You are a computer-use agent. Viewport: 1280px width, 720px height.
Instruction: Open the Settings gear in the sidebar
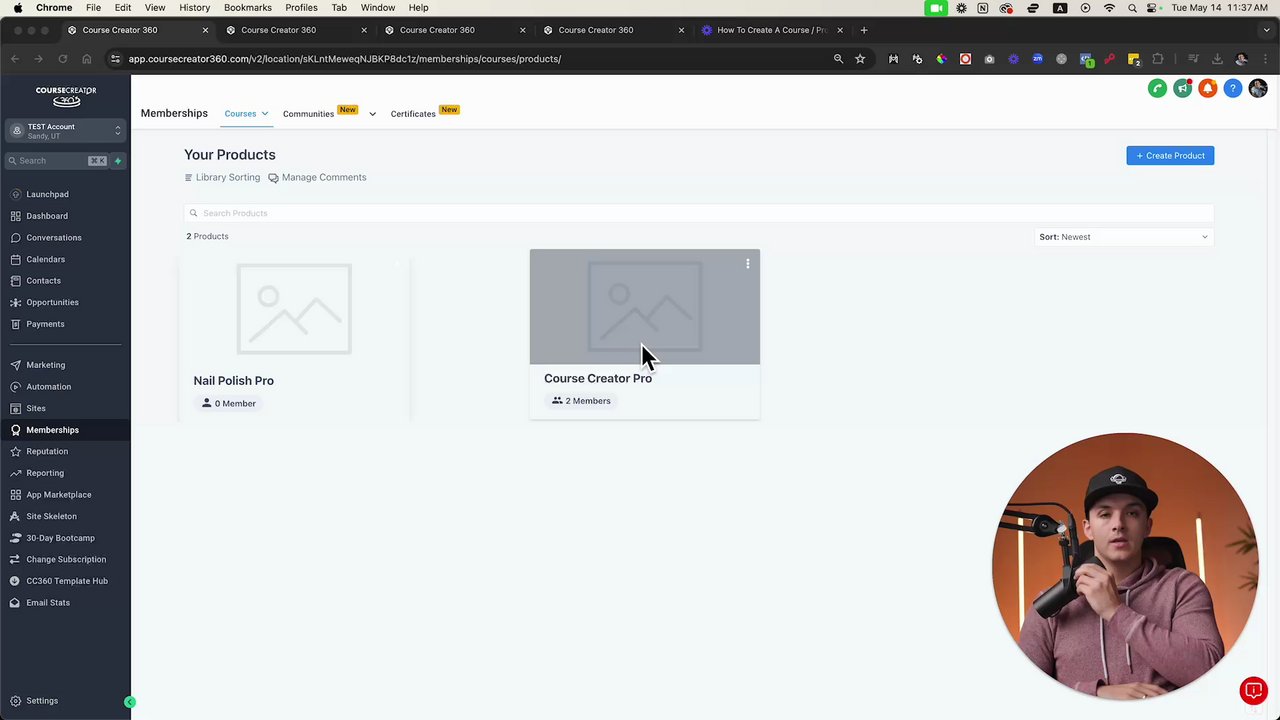16,701
